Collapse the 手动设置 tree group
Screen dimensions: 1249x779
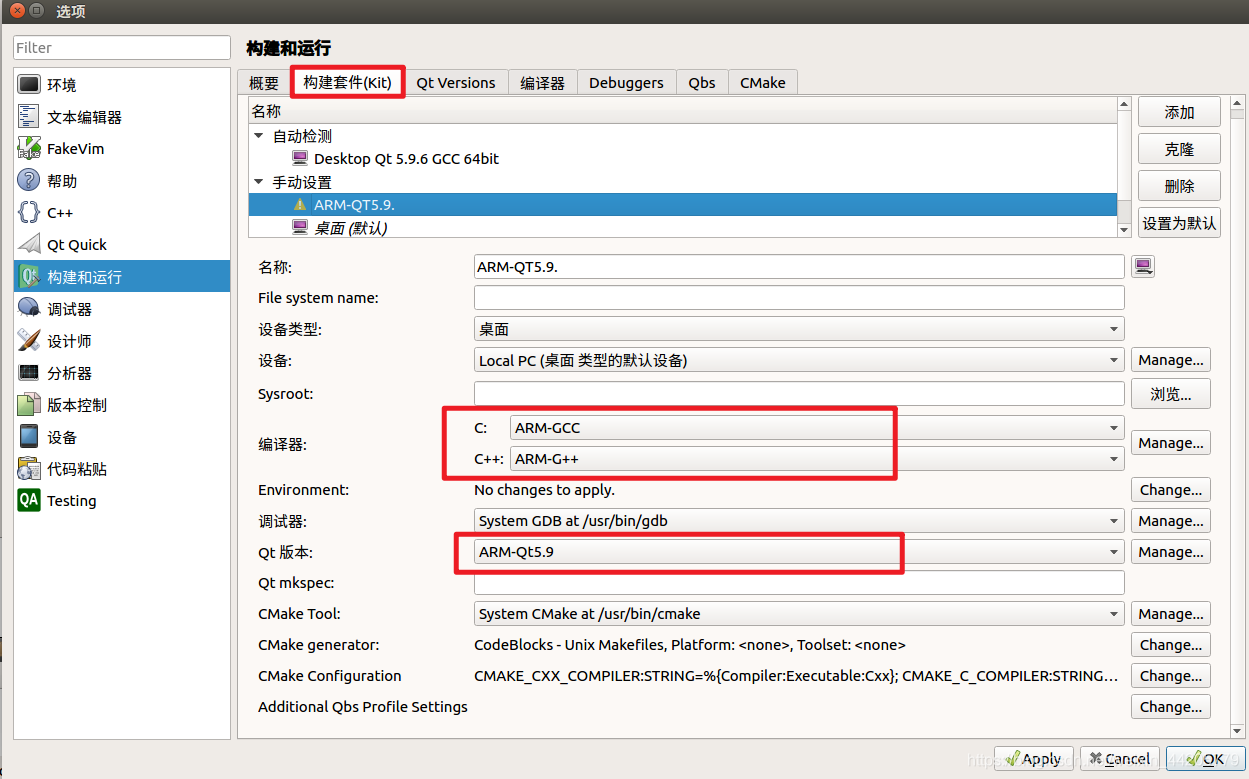tap(259, 182)
